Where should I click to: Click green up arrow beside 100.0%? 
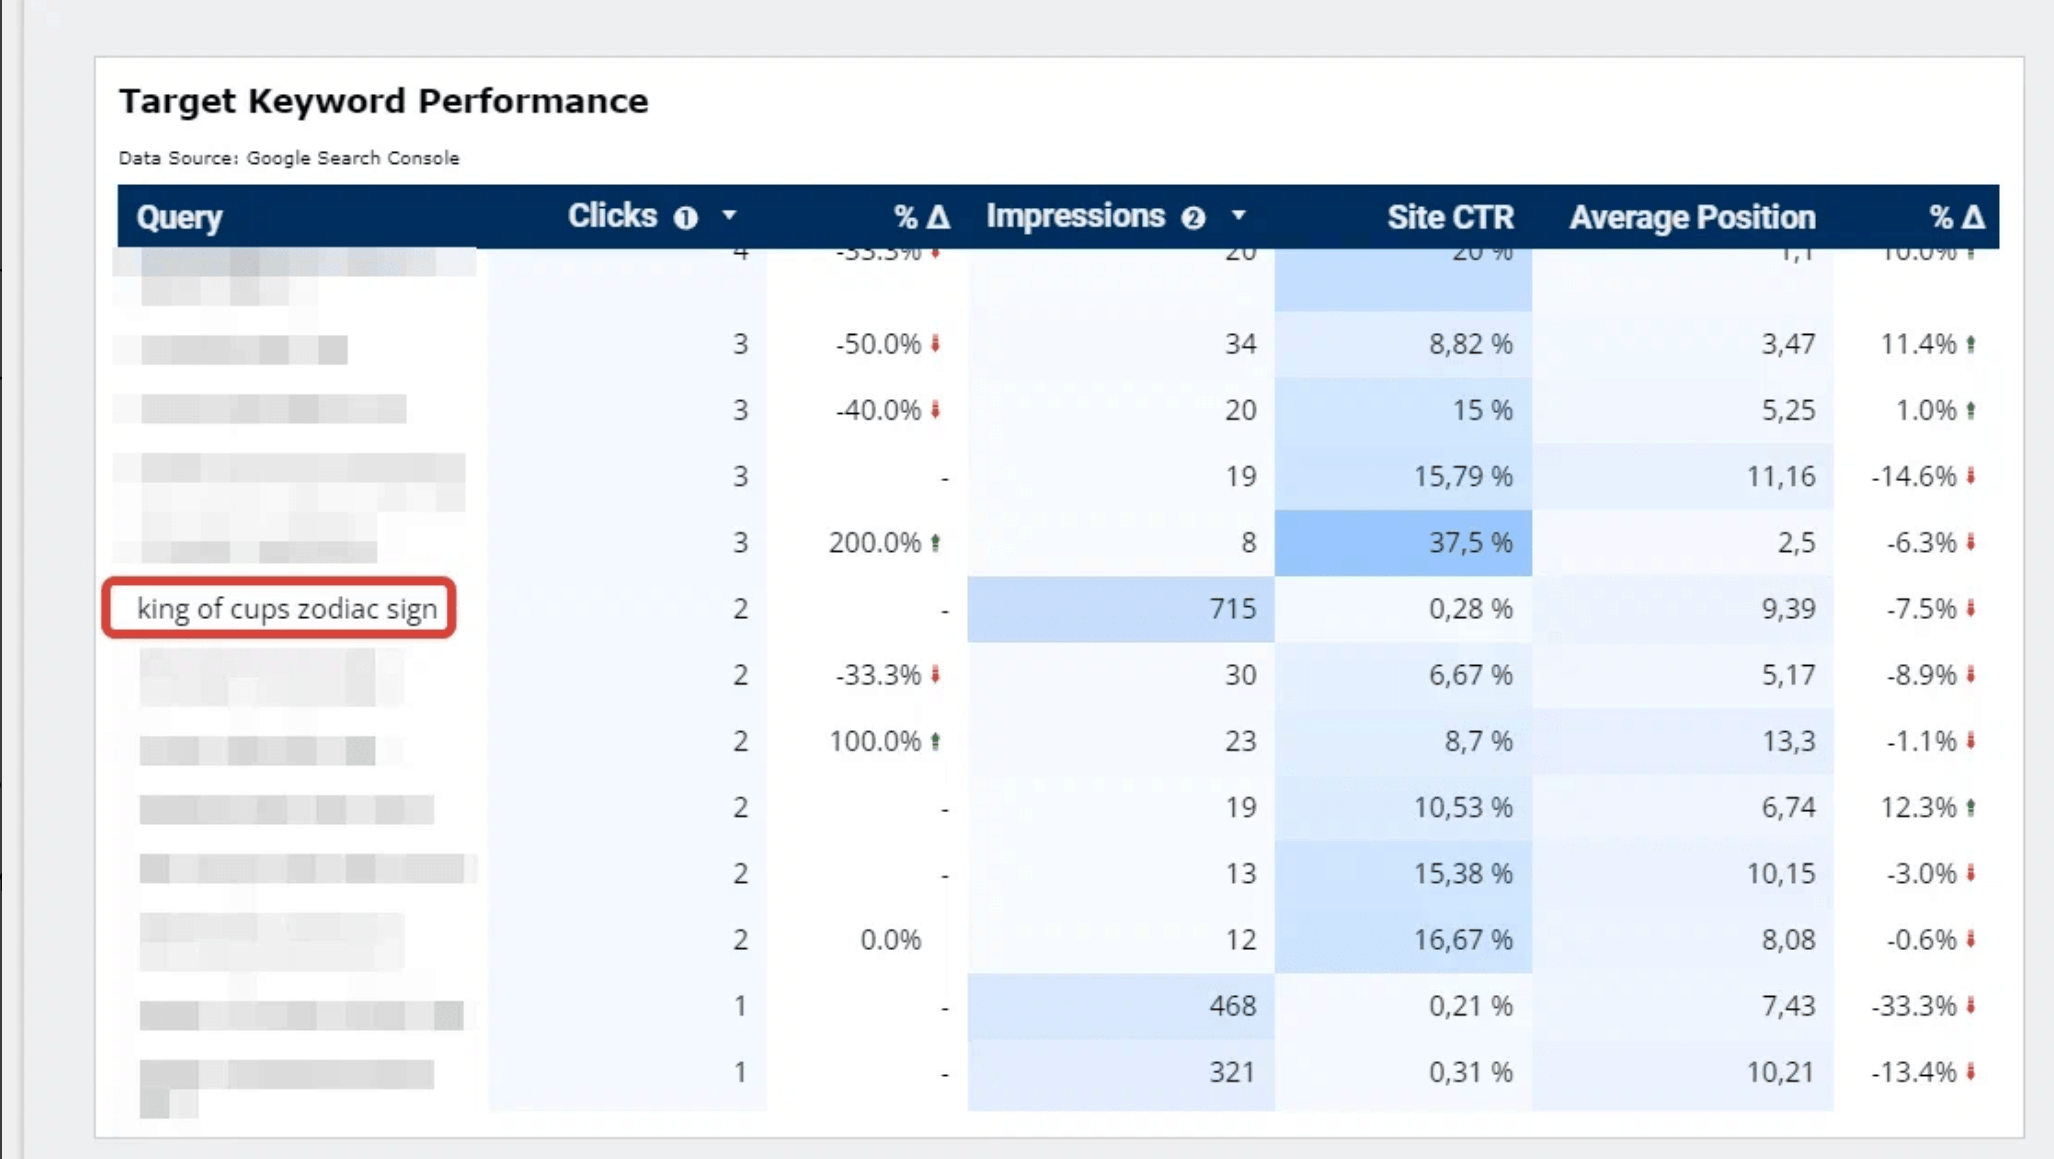936,741
